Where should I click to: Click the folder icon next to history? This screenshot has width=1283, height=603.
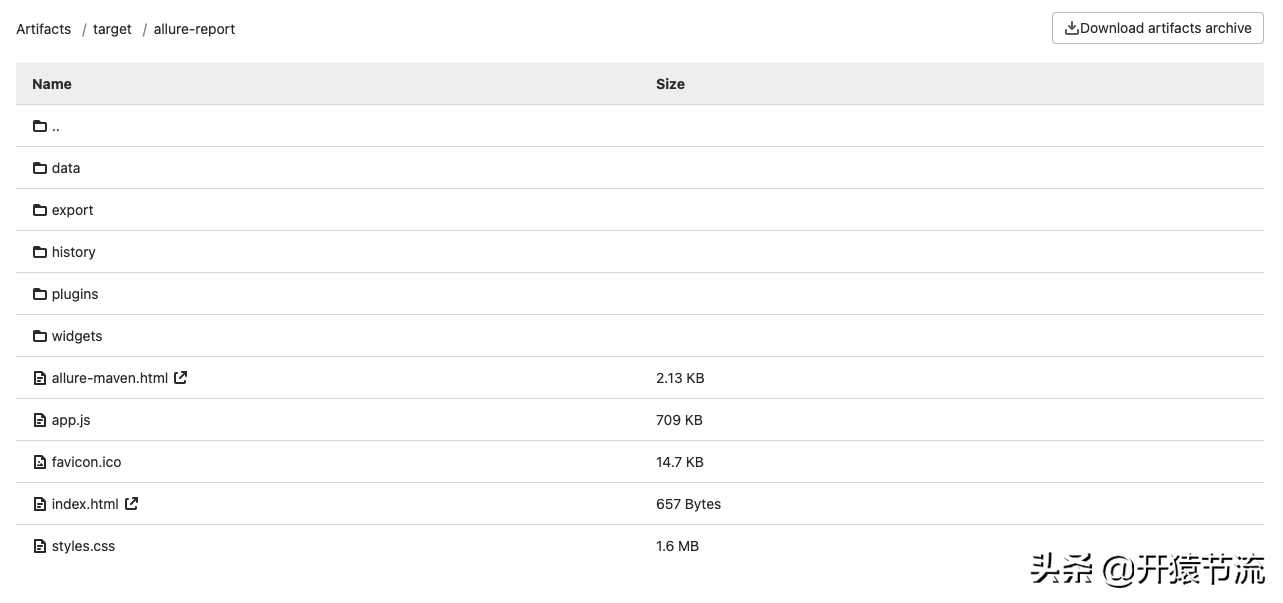[x=40, y=252]
